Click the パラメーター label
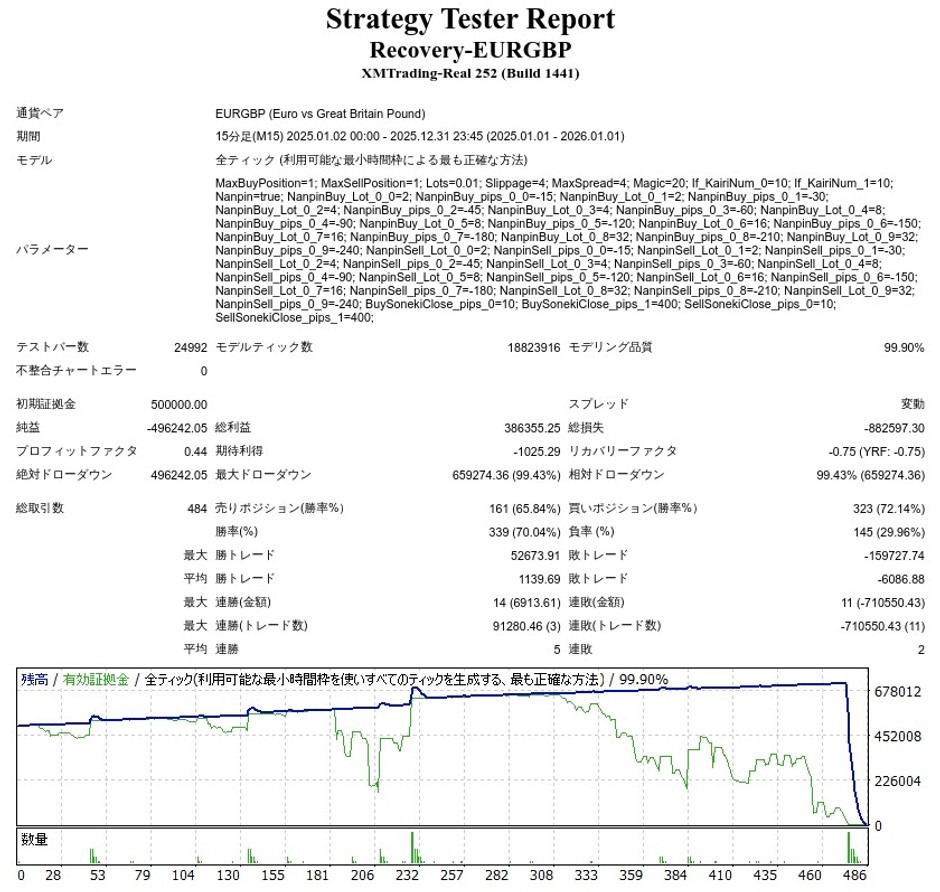The width and height of the screenshot is (940, 892). point(52,249)
